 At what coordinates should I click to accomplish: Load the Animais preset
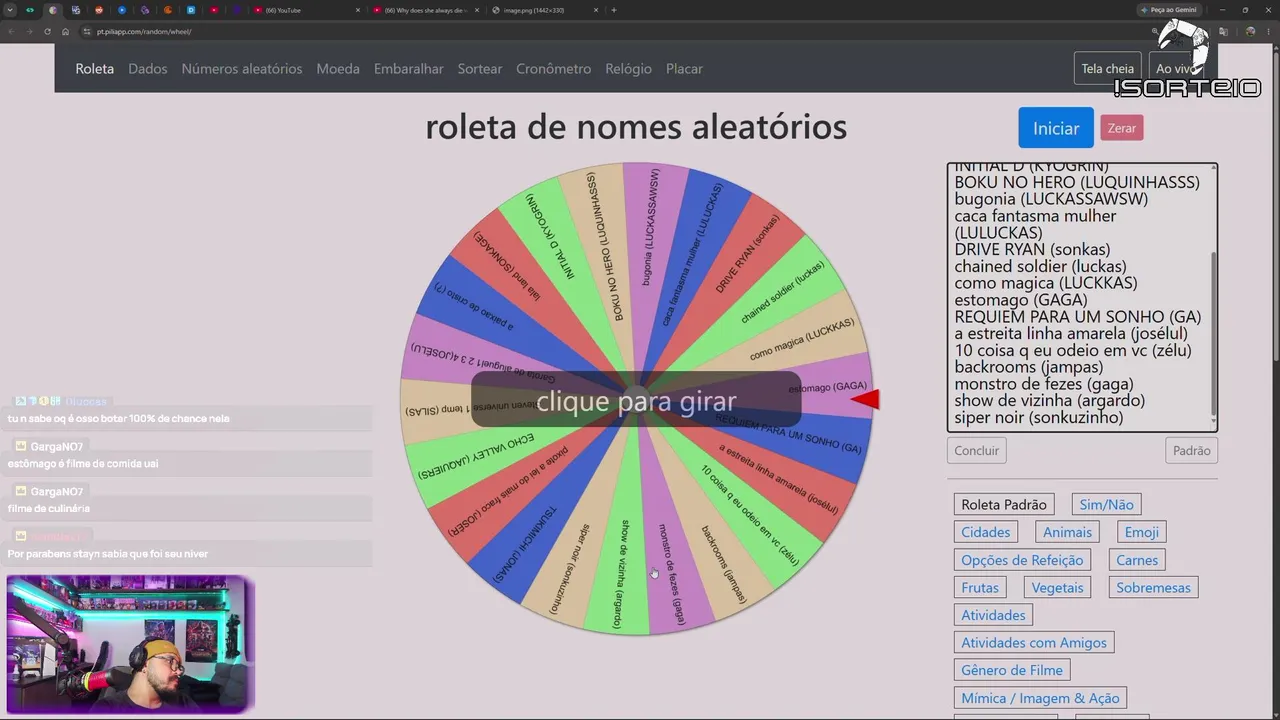[x=1068, y=532]
